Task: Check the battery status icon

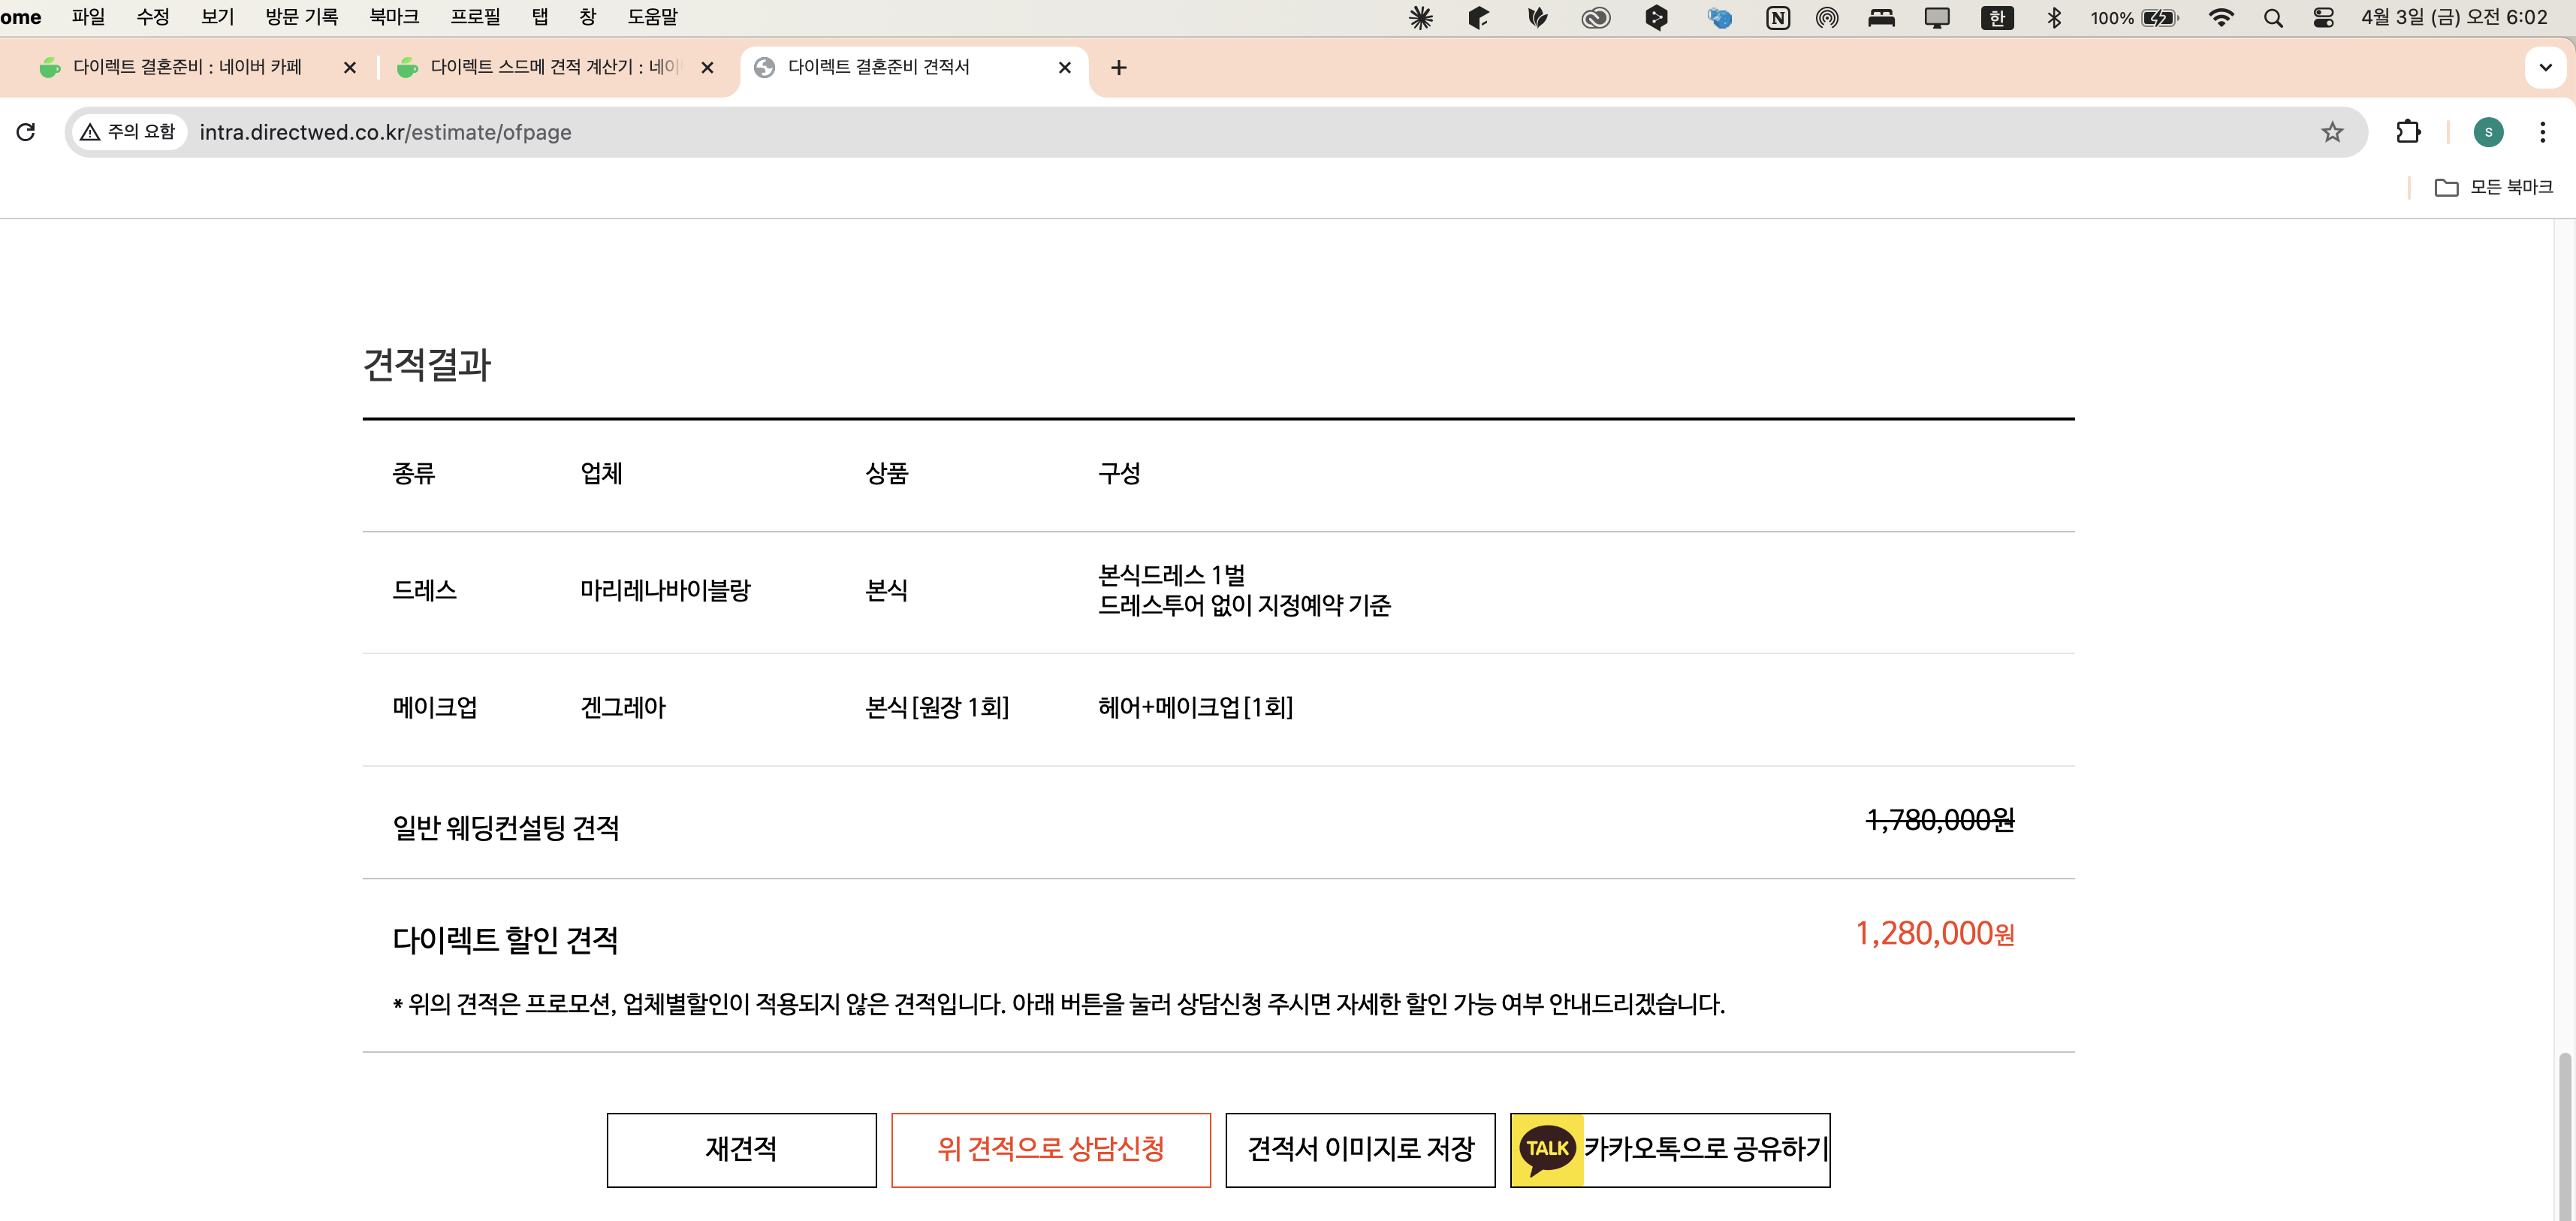Action: [x=2155, y=17]
